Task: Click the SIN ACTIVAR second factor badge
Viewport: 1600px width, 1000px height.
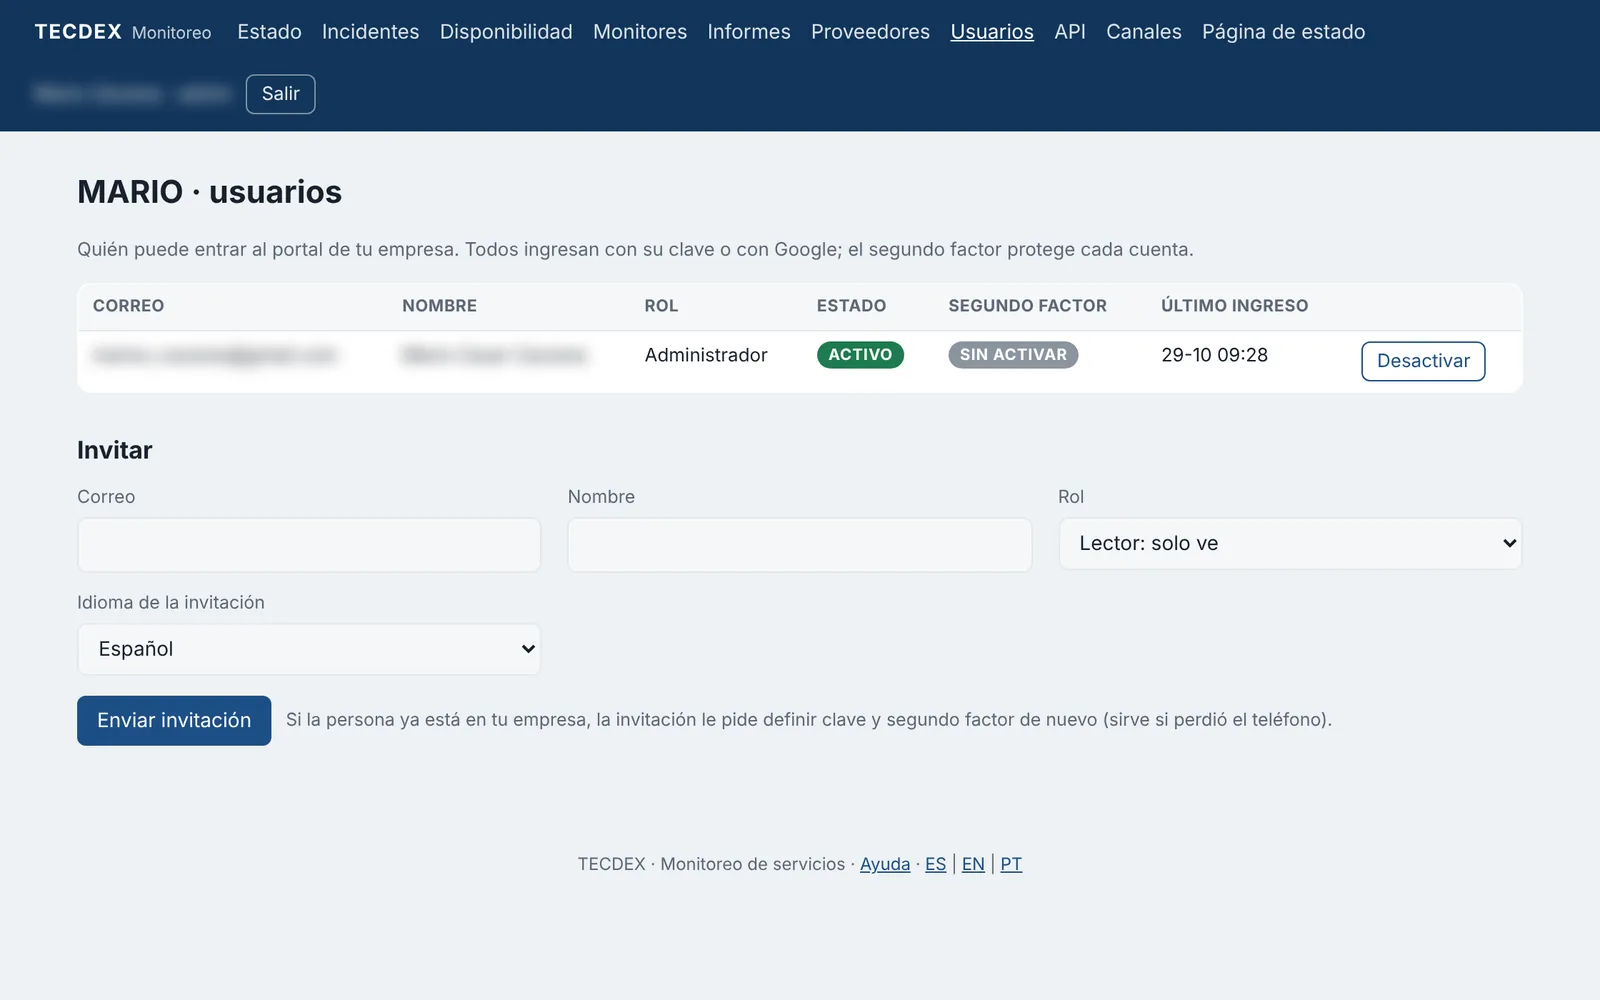Action: pyautogui.click(x=1013, y=355)
